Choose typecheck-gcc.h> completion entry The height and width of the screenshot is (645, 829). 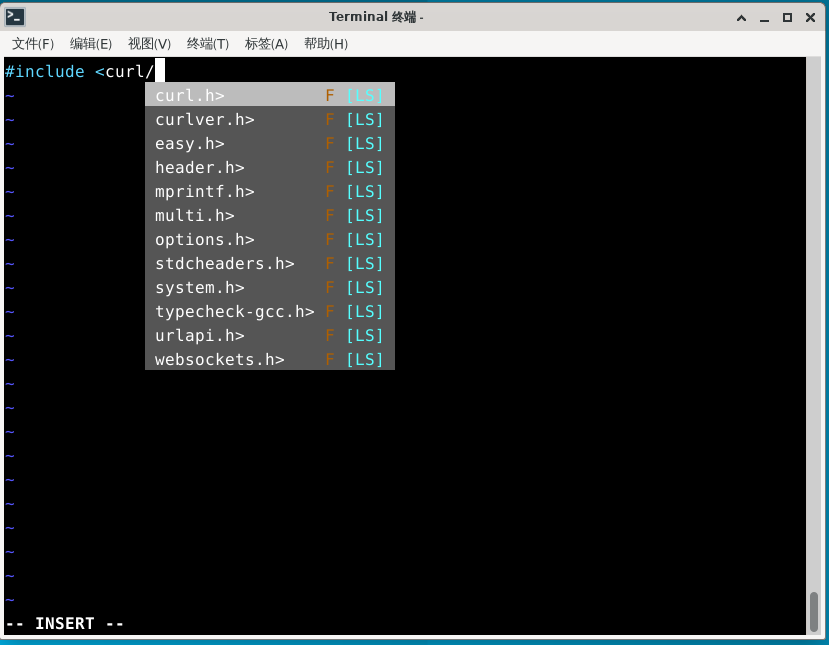270,311
